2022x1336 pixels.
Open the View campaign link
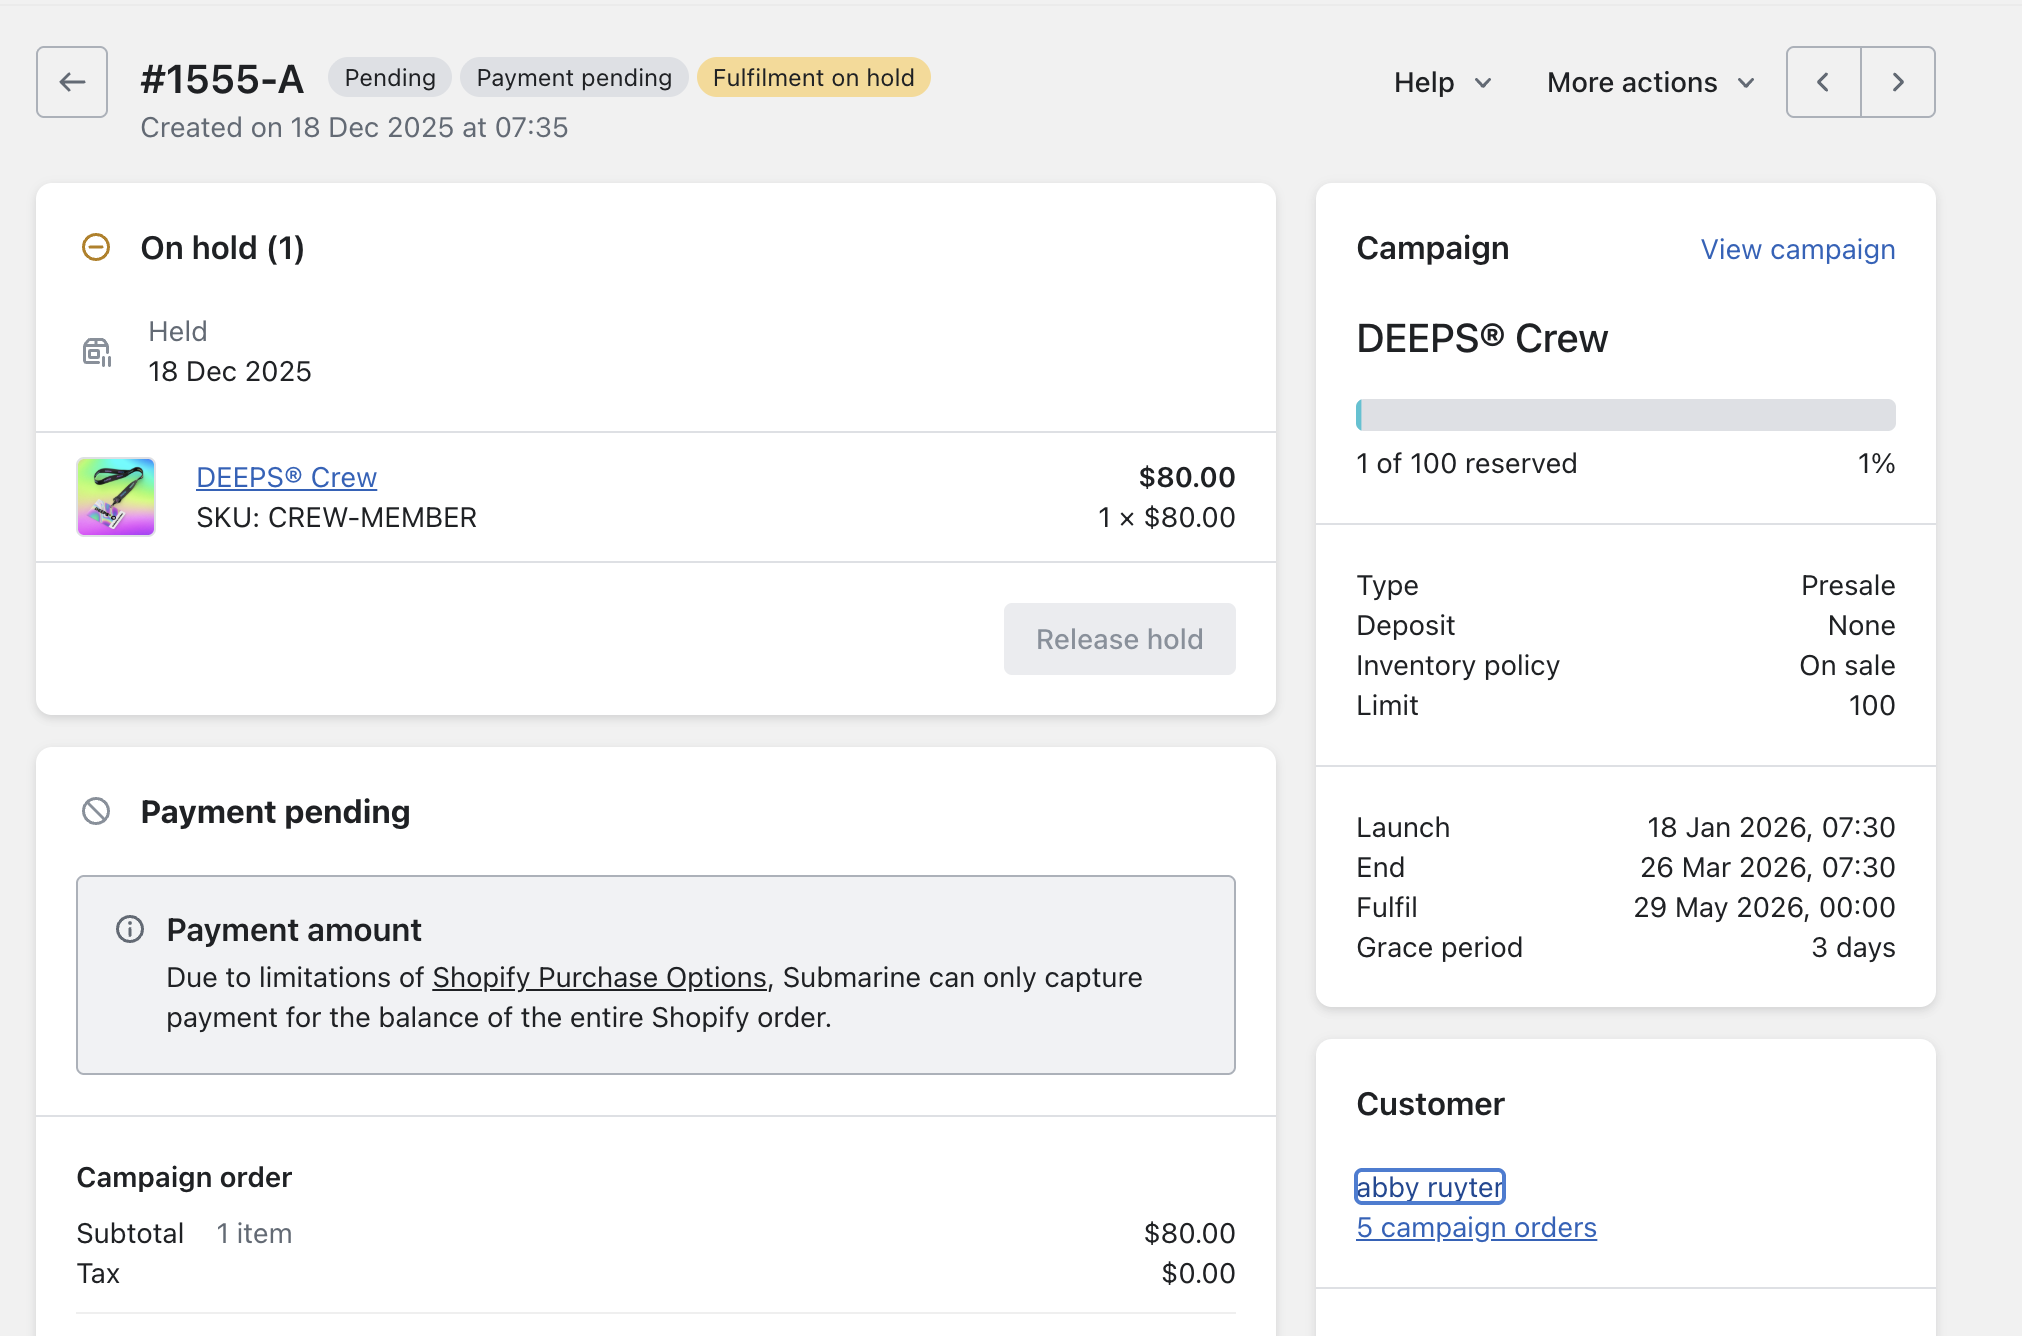1797,249
